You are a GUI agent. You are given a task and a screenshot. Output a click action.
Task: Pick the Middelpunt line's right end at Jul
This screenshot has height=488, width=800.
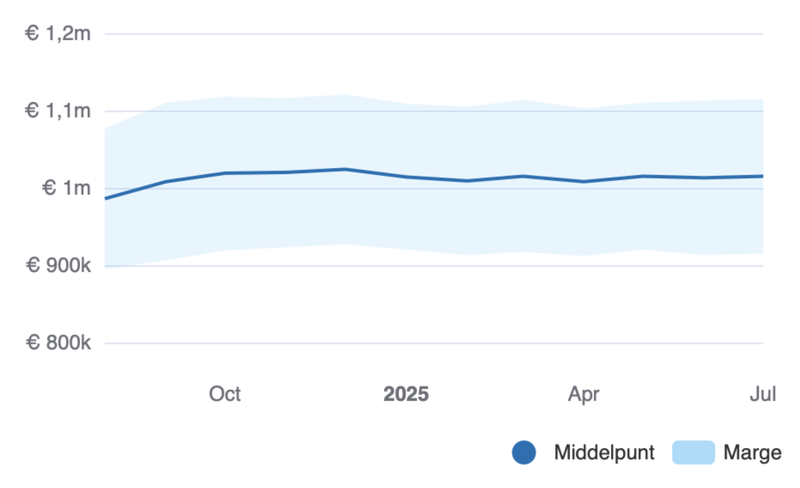[x=762, y=176]
